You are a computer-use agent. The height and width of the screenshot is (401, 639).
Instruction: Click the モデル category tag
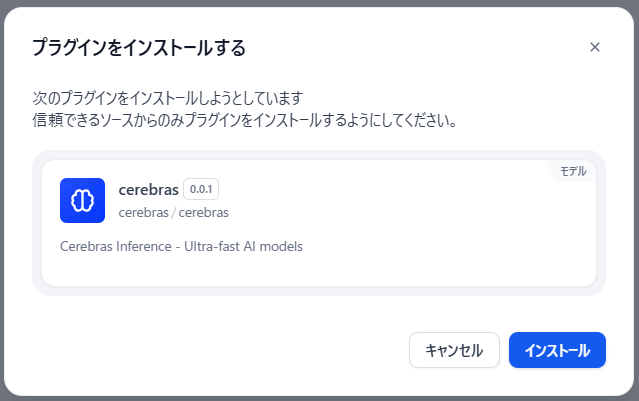coord(572,171)
